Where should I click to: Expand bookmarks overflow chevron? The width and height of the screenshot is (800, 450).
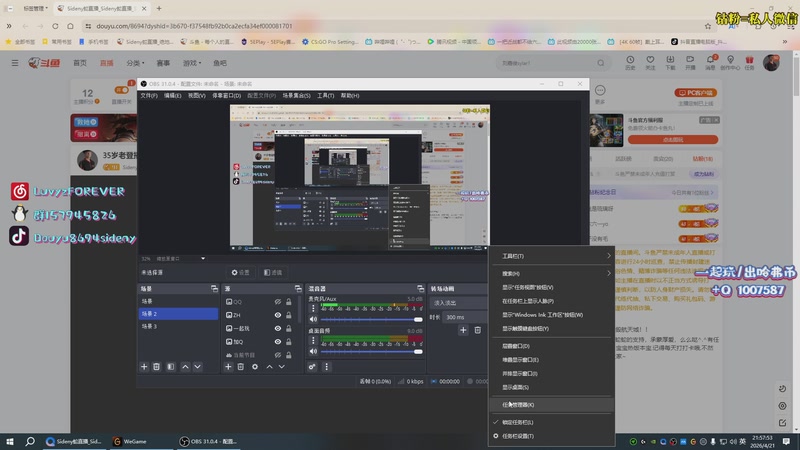click(x=785, y=42)
